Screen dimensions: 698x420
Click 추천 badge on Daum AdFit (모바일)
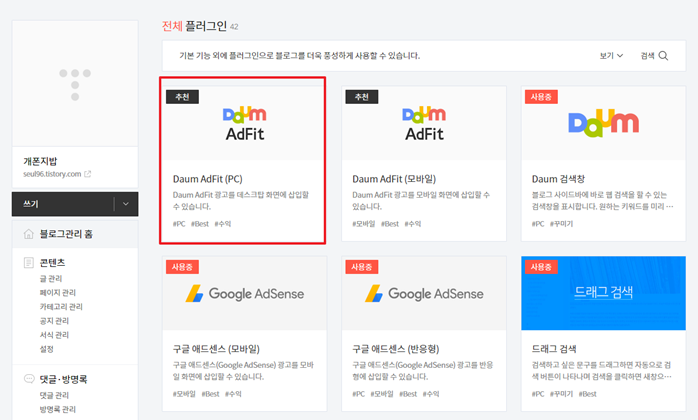click(361, 97)
